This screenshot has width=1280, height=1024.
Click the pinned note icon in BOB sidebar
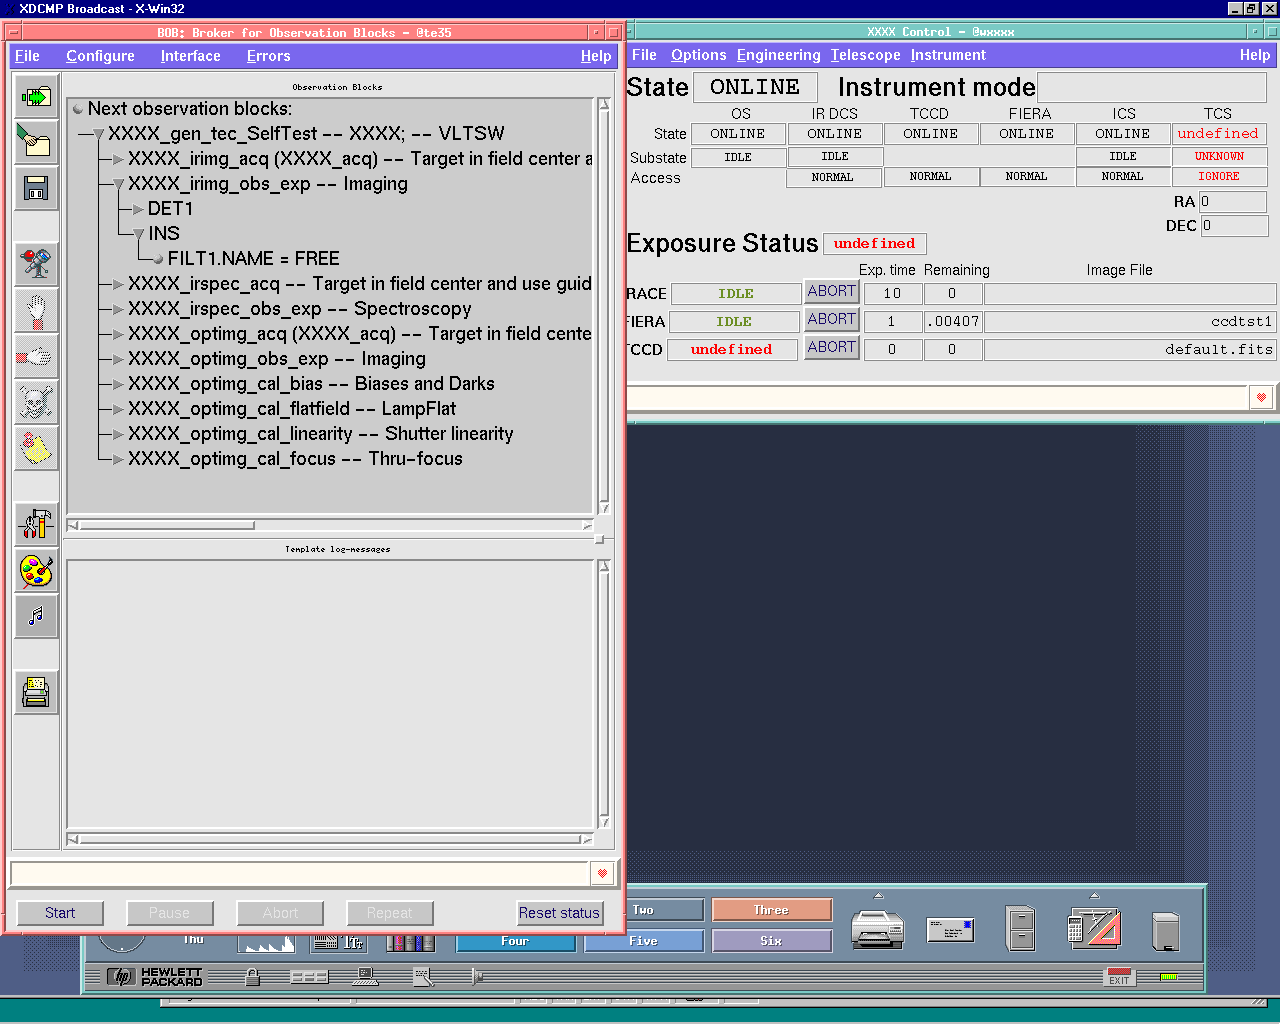point(36,448)
